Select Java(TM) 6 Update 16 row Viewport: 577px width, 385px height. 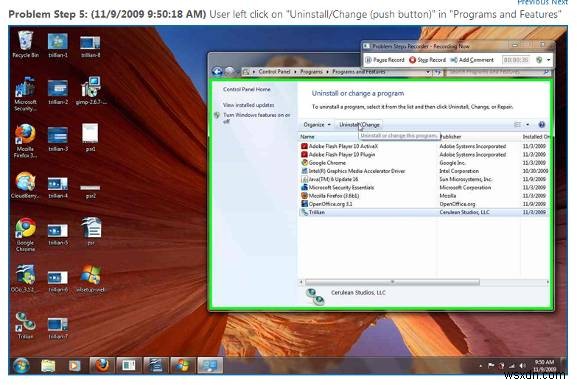(424, 179)
